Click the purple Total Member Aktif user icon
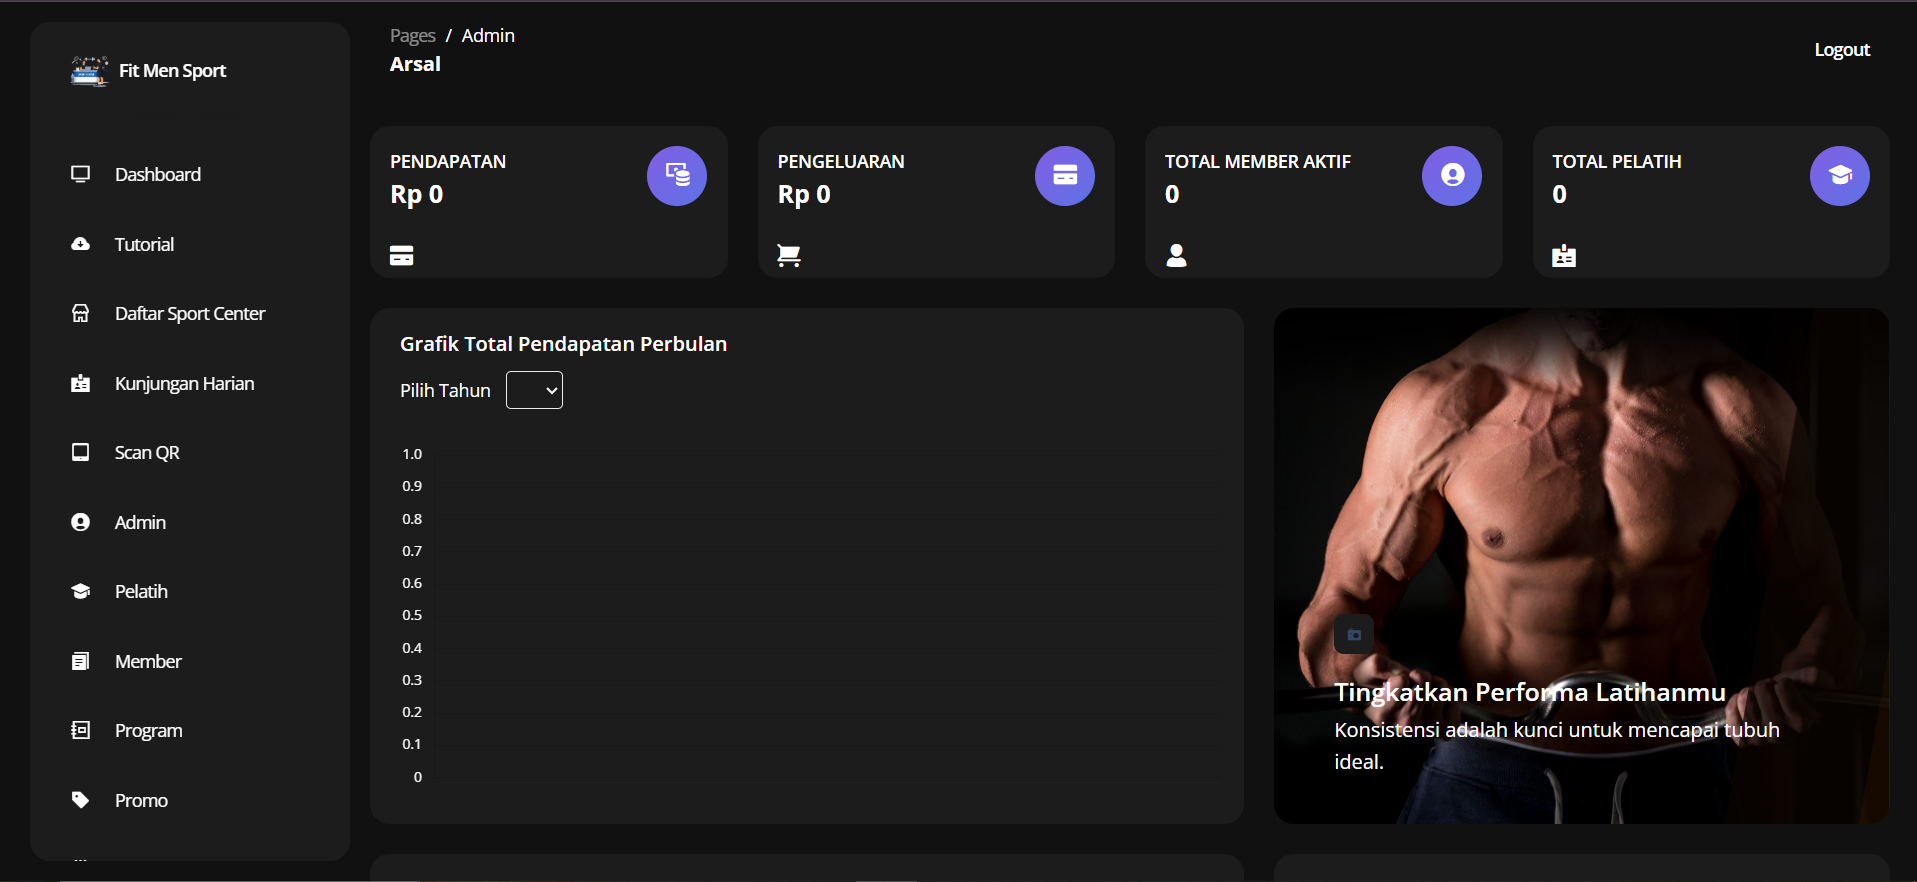The height and width of the screenshot is (882, 1917). (x=1451, y=176)
